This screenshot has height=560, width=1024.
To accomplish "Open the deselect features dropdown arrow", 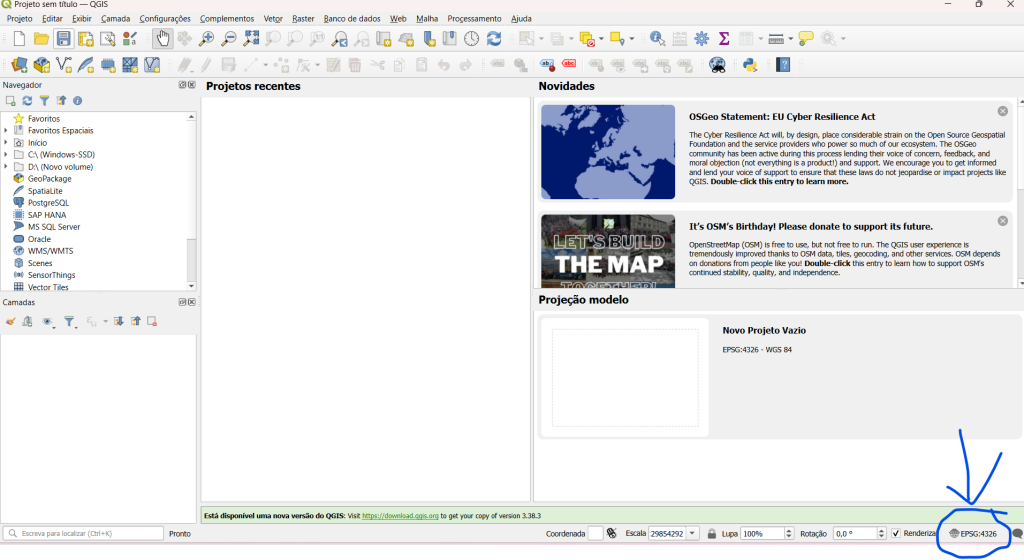I will (x=601, y=39).
